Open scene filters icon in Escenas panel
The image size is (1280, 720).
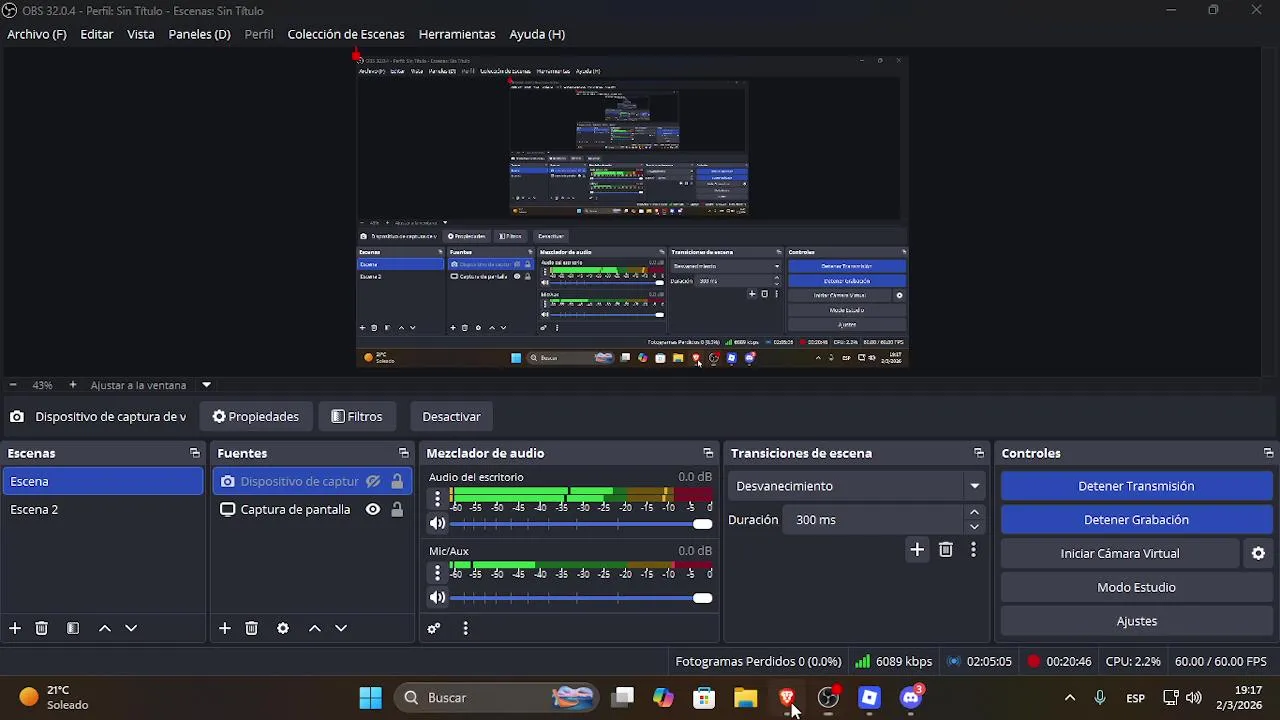point(73,628)
